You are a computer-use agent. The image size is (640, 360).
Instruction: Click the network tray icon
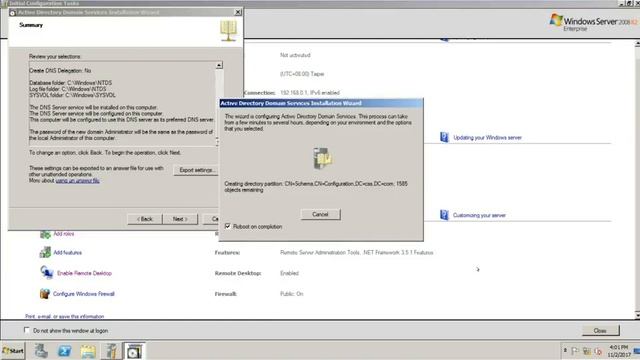click(x=587, y=351)
